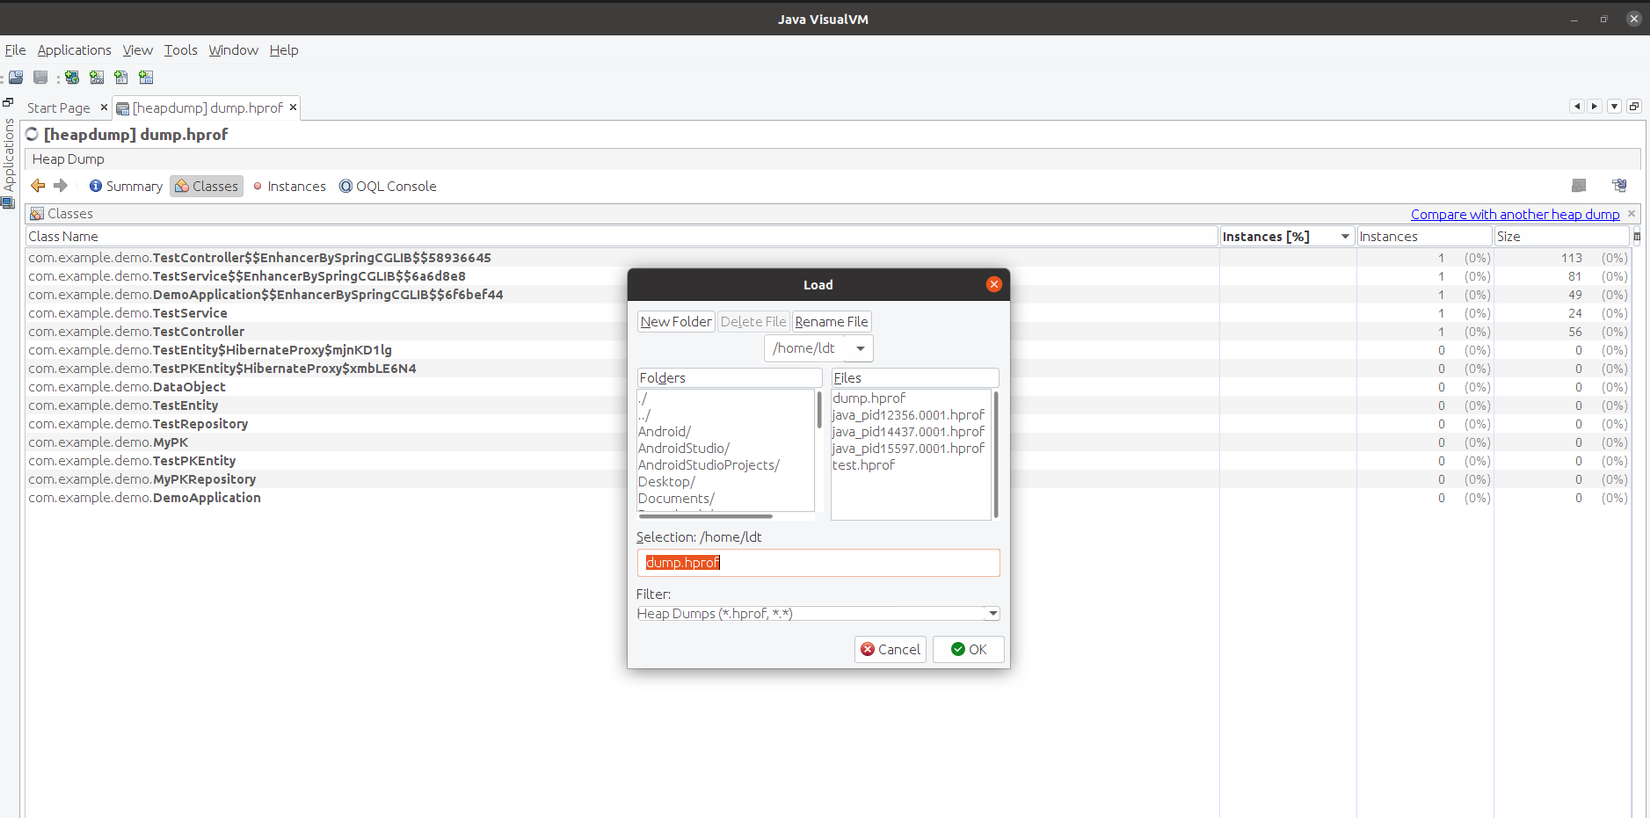Click the Save toolbar icon

(41, 77)
